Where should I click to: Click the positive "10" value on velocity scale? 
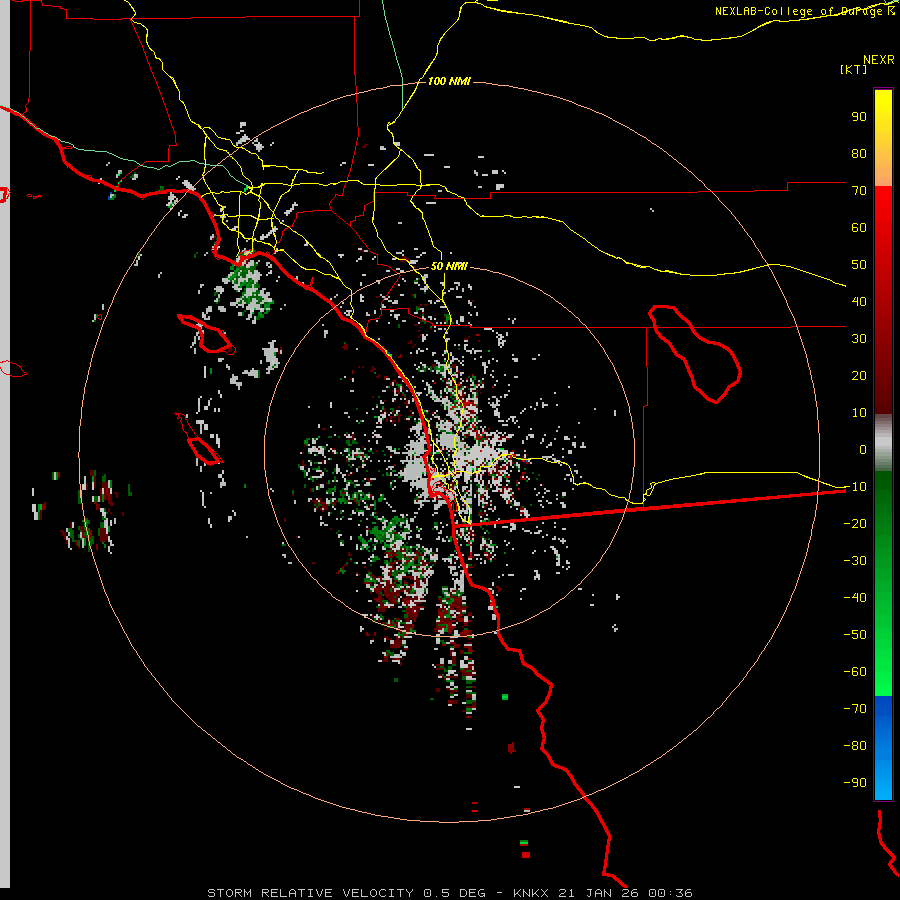tap(859, 413)
